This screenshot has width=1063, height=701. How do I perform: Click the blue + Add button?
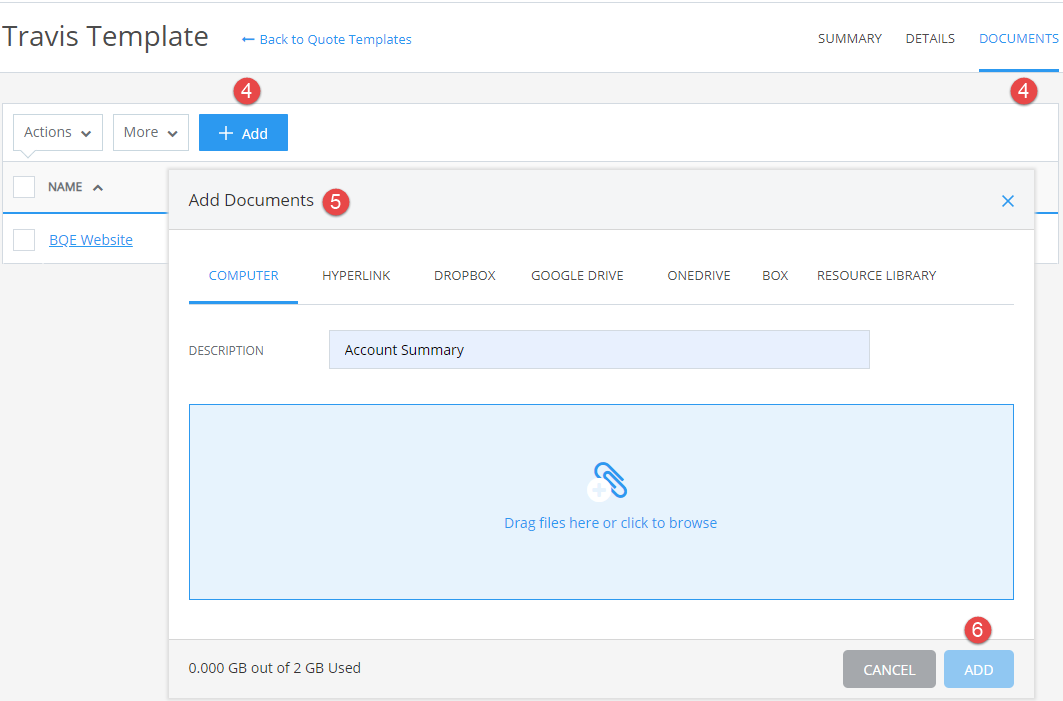[243, 133]
